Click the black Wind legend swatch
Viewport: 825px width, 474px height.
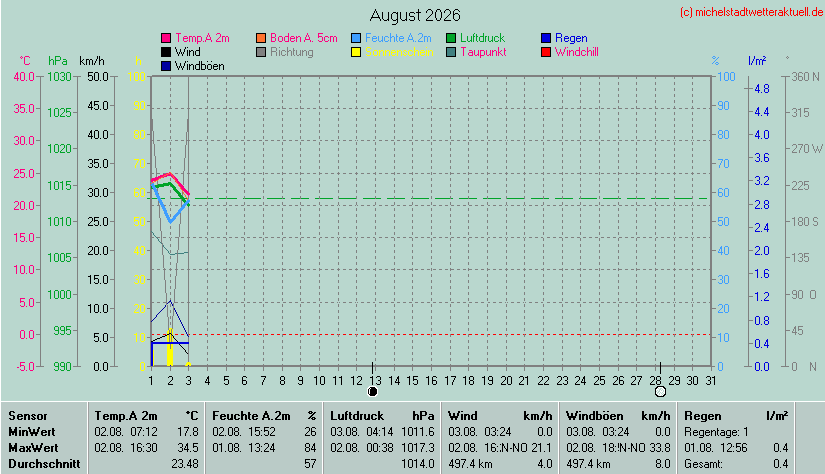tap(166, 52)
